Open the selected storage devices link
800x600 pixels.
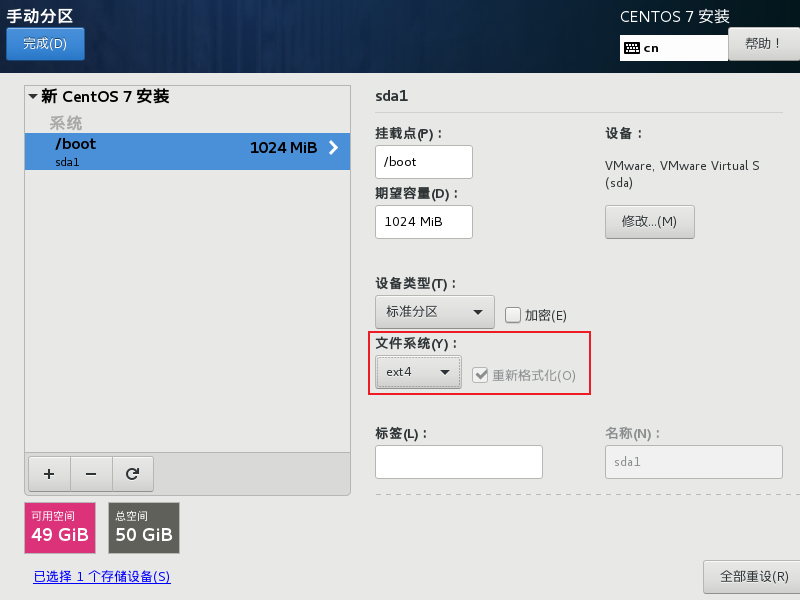(x=100, y=577)
